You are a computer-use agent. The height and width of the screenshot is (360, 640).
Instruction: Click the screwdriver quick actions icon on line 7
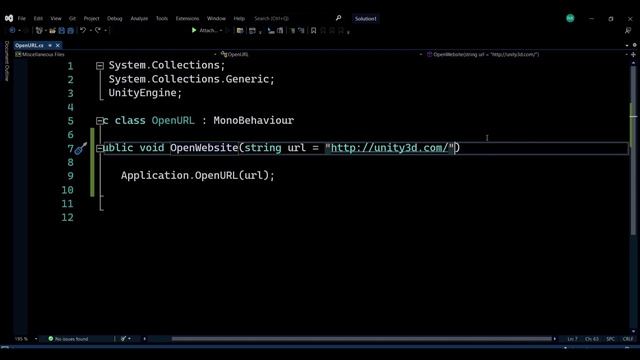(x=80, y=149)
